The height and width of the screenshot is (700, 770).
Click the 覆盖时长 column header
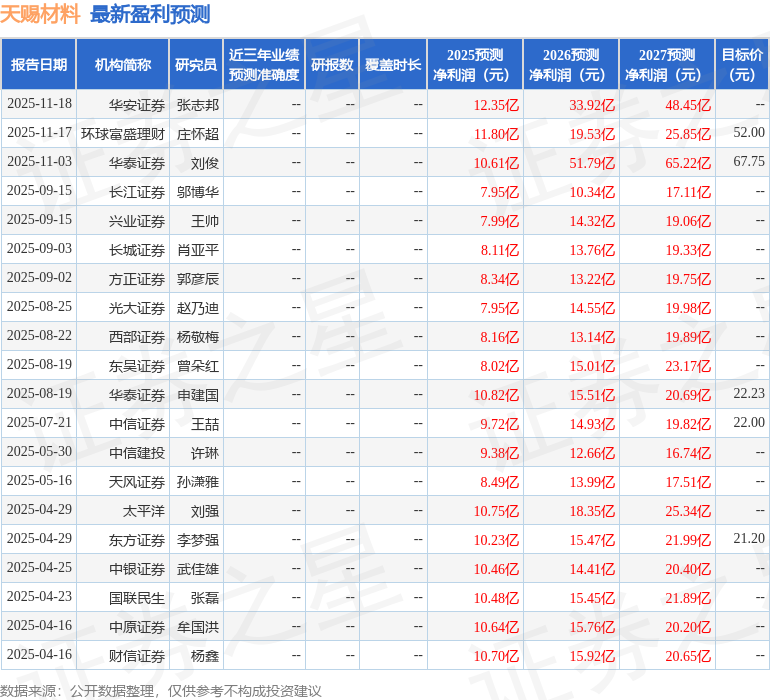click(x=393, y=64)
